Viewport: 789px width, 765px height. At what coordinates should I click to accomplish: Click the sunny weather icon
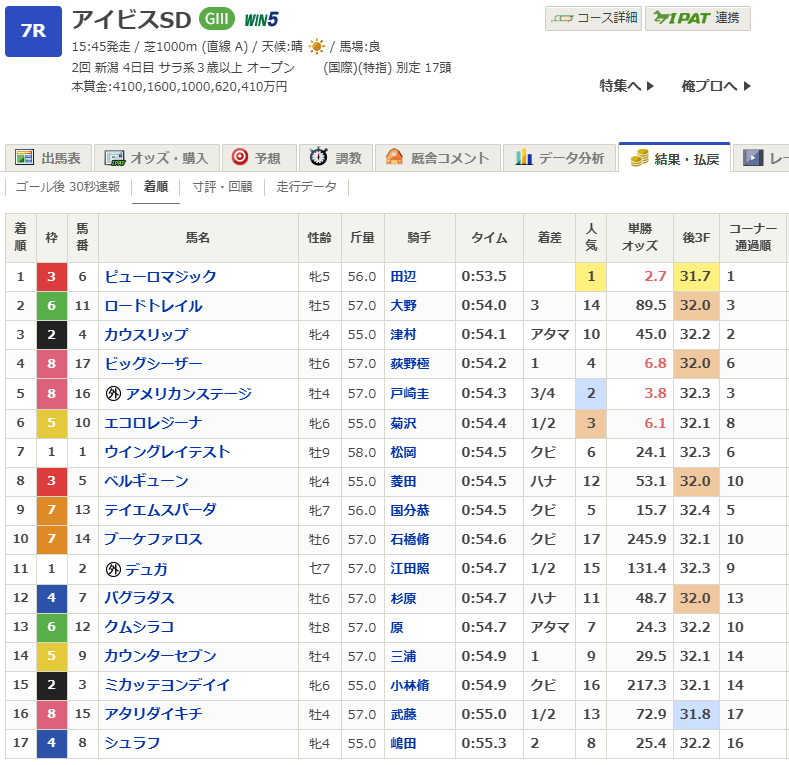click(317, 46)
